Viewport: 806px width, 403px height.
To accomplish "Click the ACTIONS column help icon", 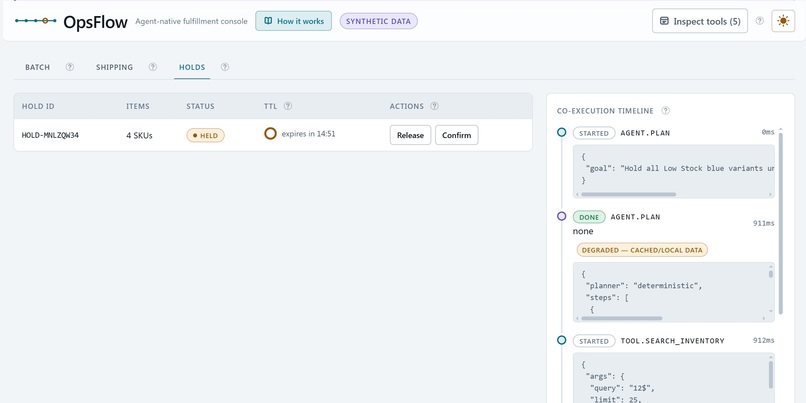I will click(x=434, y=106).
